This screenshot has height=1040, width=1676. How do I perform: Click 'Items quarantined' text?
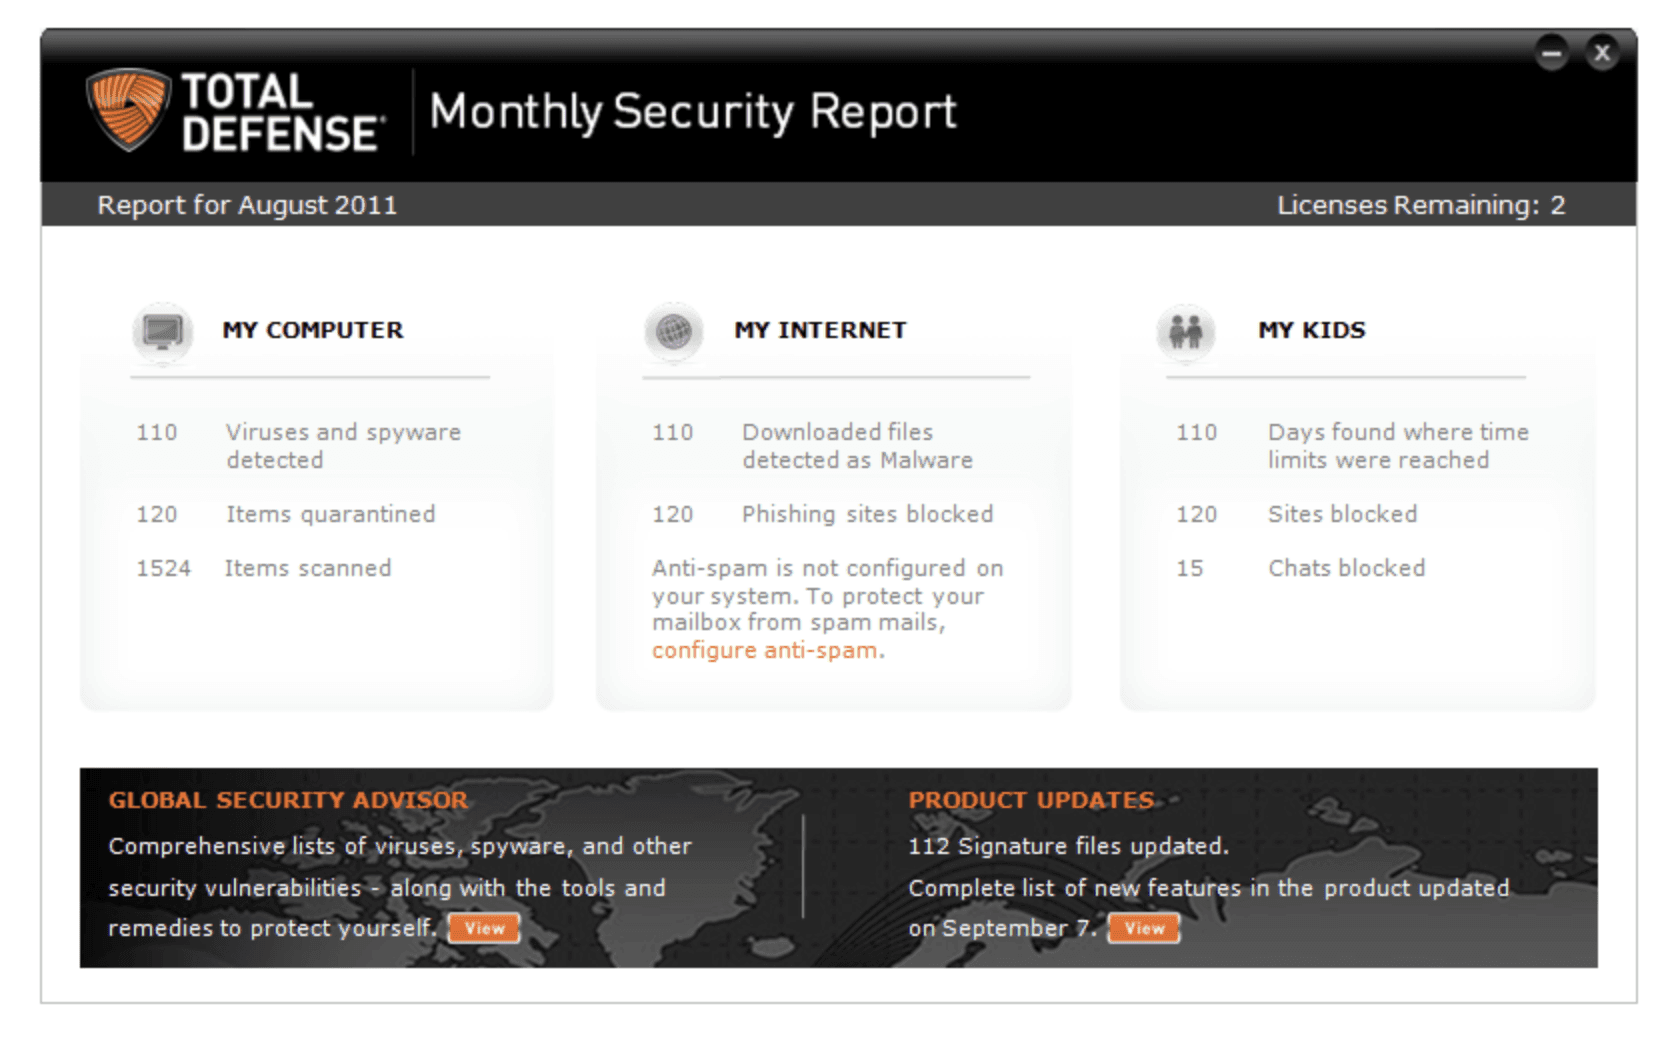(330, 514)
